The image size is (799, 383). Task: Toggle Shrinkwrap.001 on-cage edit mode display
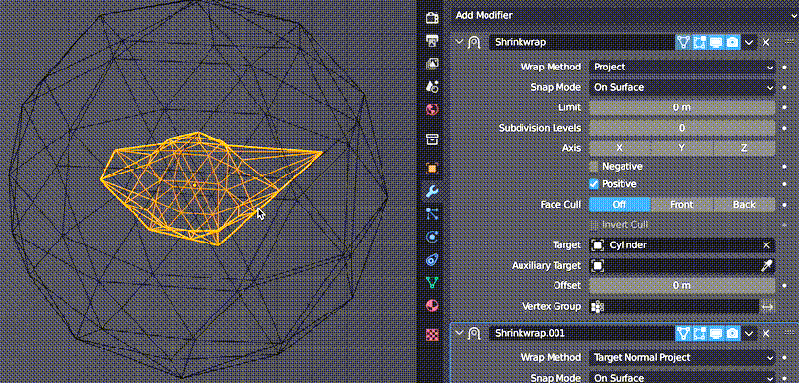(x=683, y=334)
